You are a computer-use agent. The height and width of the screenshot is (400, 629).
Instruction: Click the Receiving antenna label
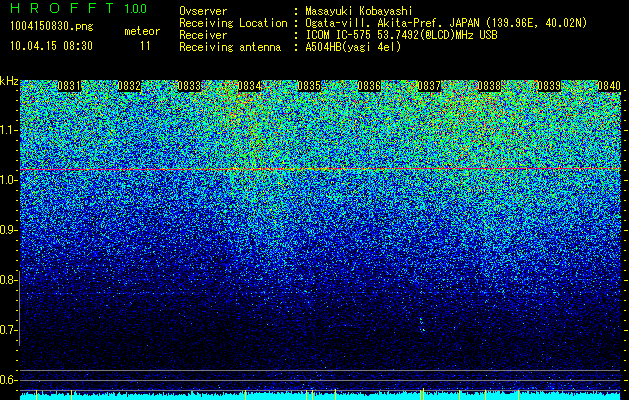[x=230, y=47]
